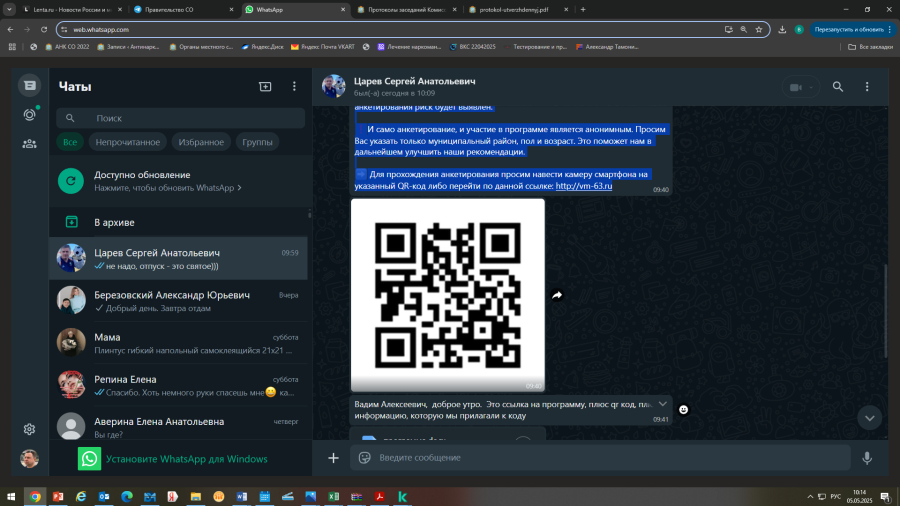Open "АНК СО 2022" bookmark
The height and width of the screenshot is (506, 900).
pos(67,47)
